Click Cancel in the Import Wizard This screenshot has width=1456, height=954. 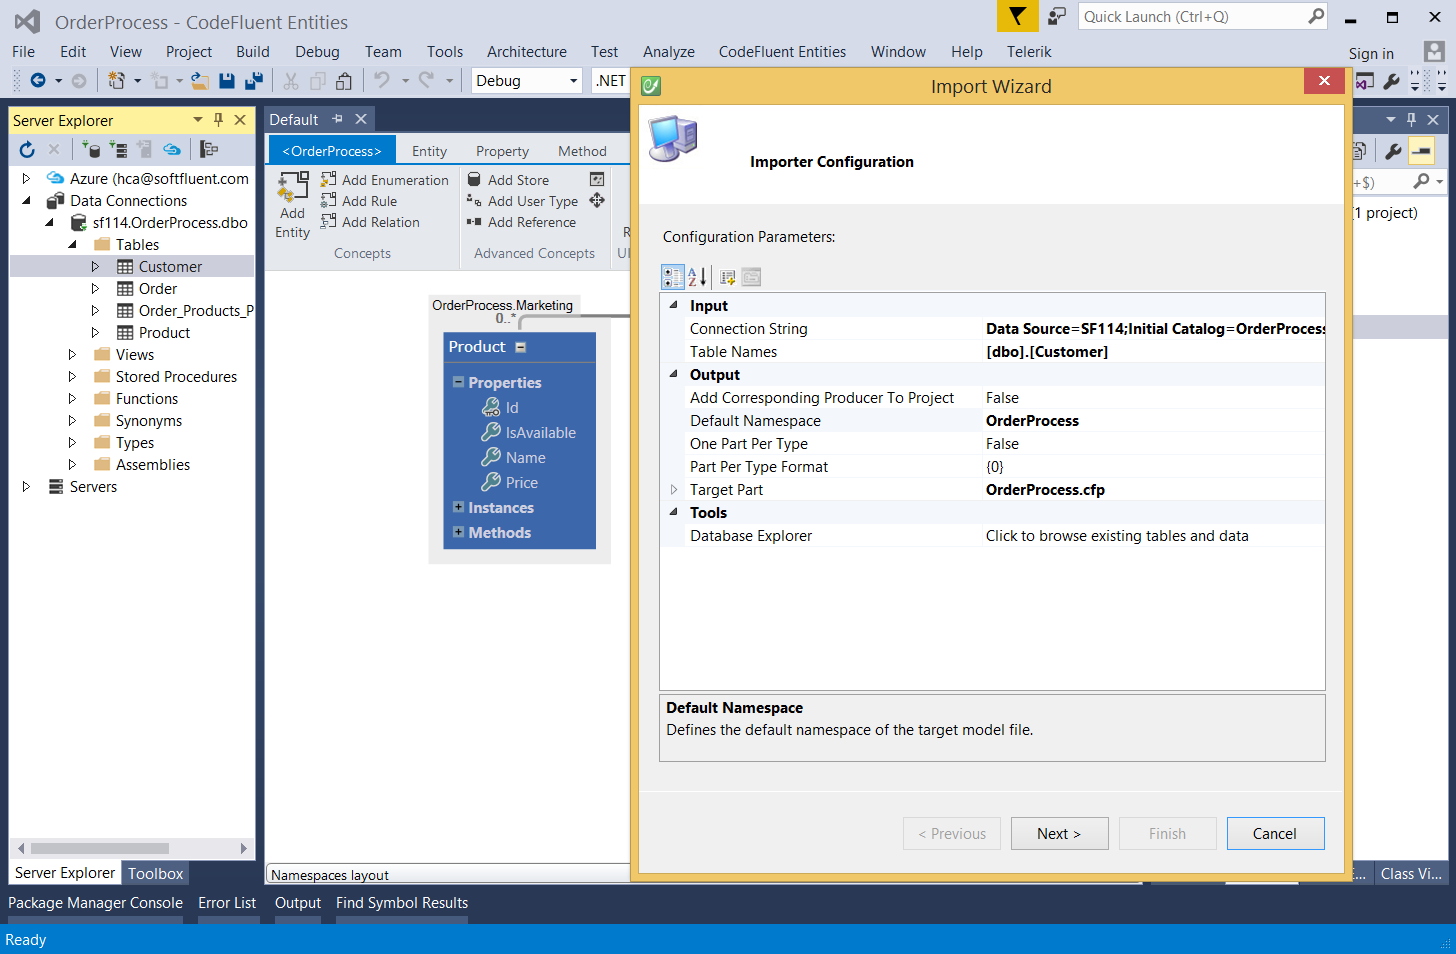point(1275,834)
